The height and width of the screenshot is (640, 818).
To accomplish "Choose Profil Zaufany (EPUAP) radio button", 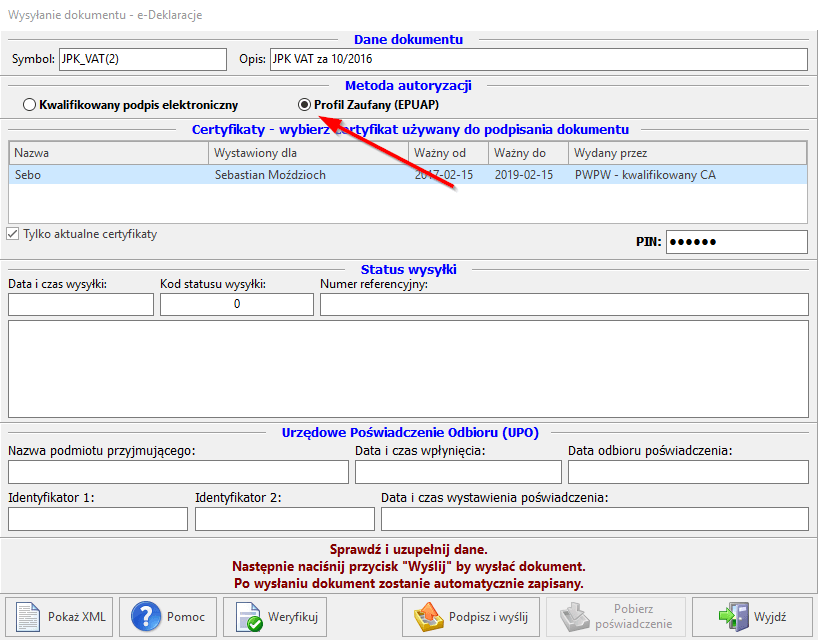I will [x=304, y=105].
